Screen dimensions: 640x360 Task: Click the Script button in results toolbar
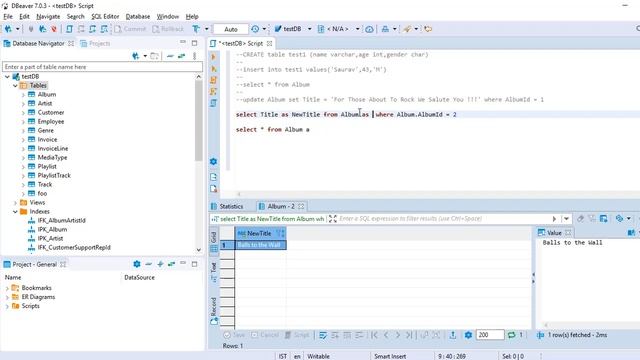(297, 335)
